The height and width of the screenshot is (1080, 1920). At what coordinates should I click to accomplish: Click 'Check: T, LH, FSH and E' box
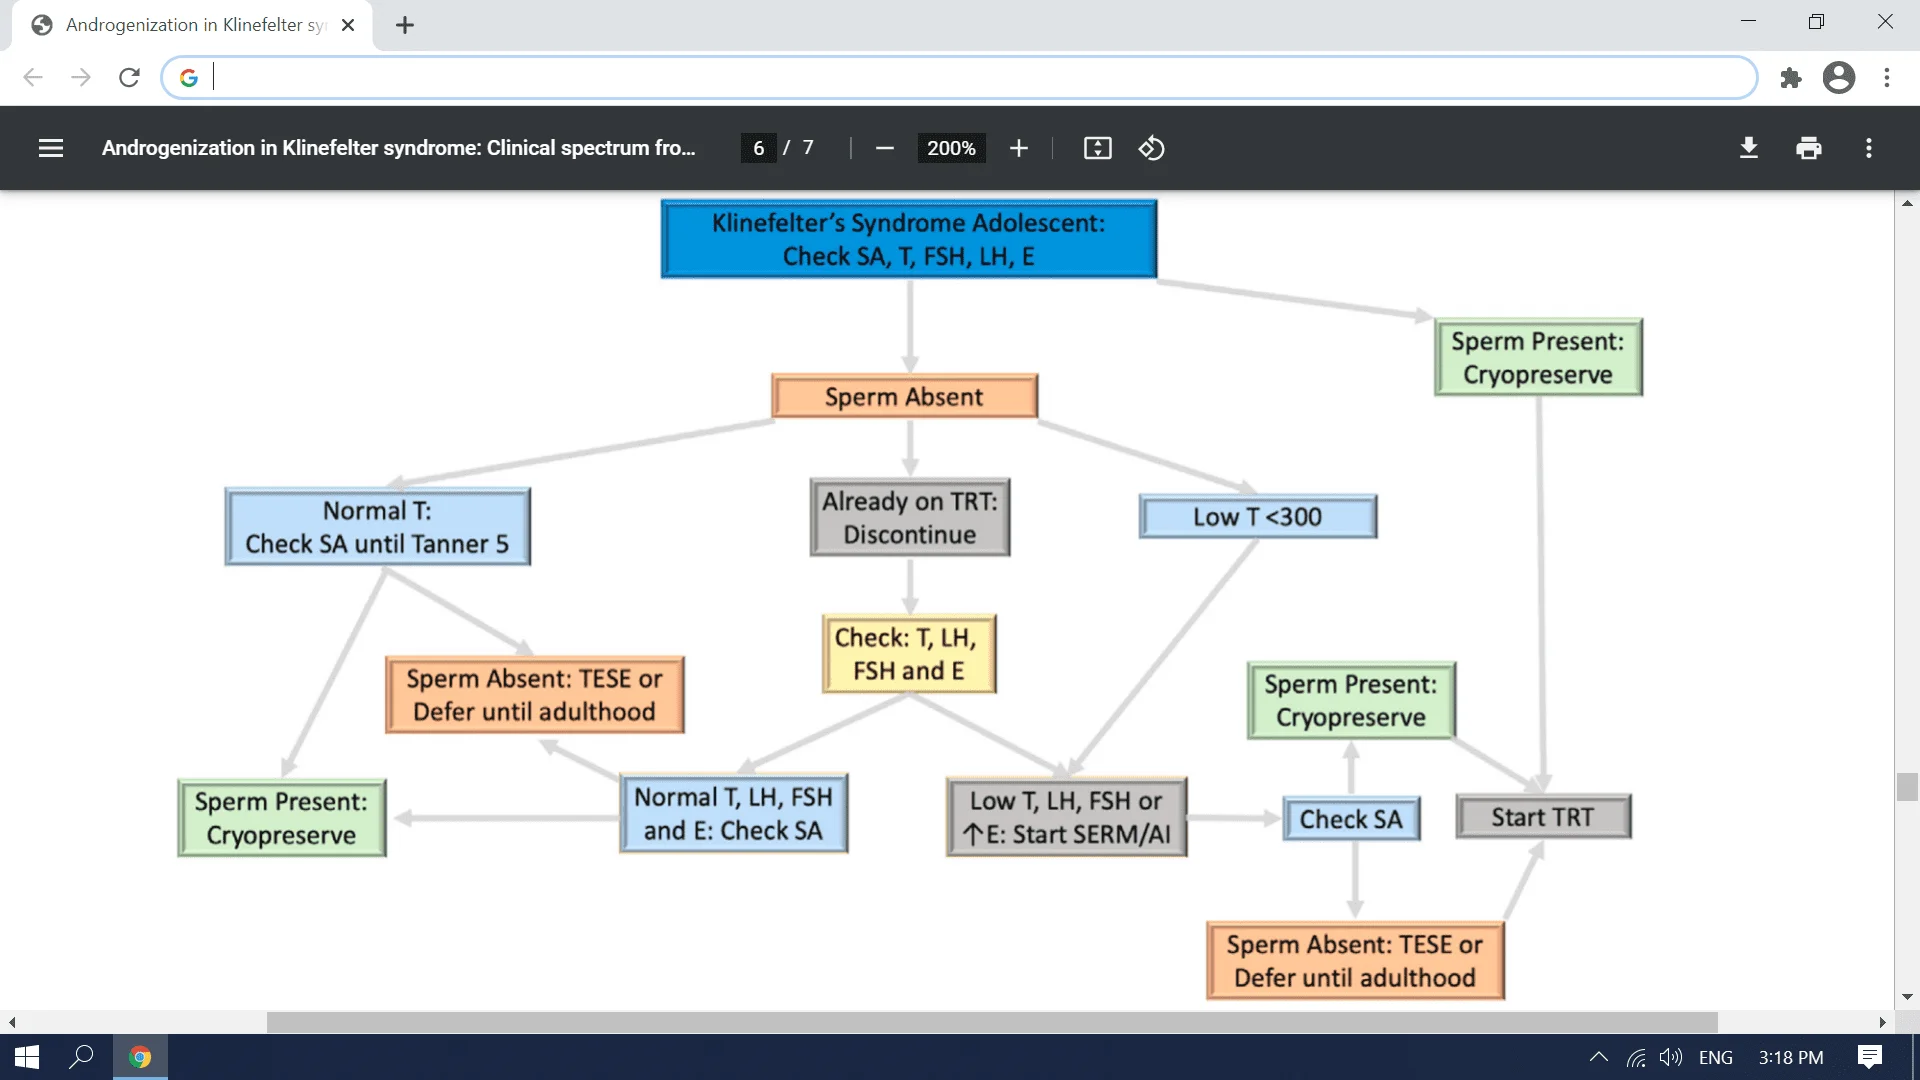tap(909, 654)
